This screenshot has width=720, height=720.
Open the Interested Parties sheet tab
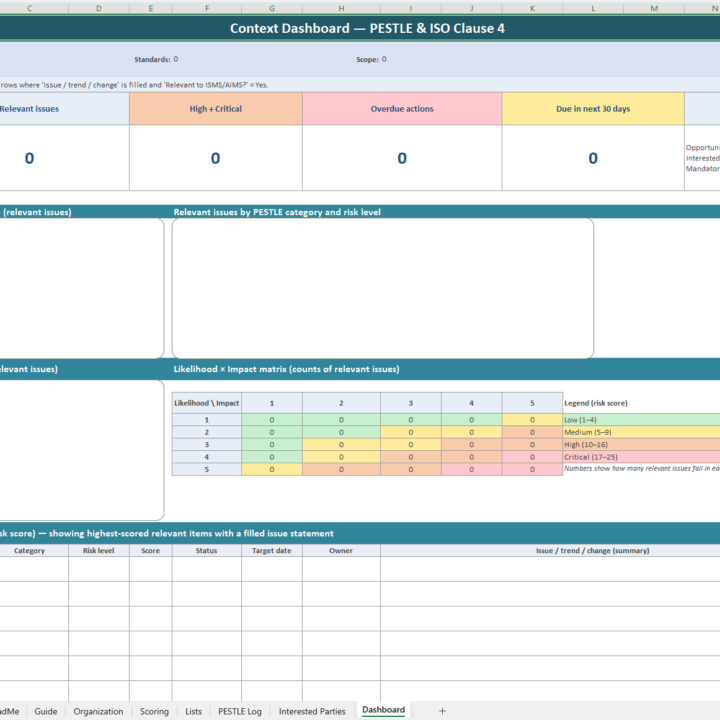[312, 711]
